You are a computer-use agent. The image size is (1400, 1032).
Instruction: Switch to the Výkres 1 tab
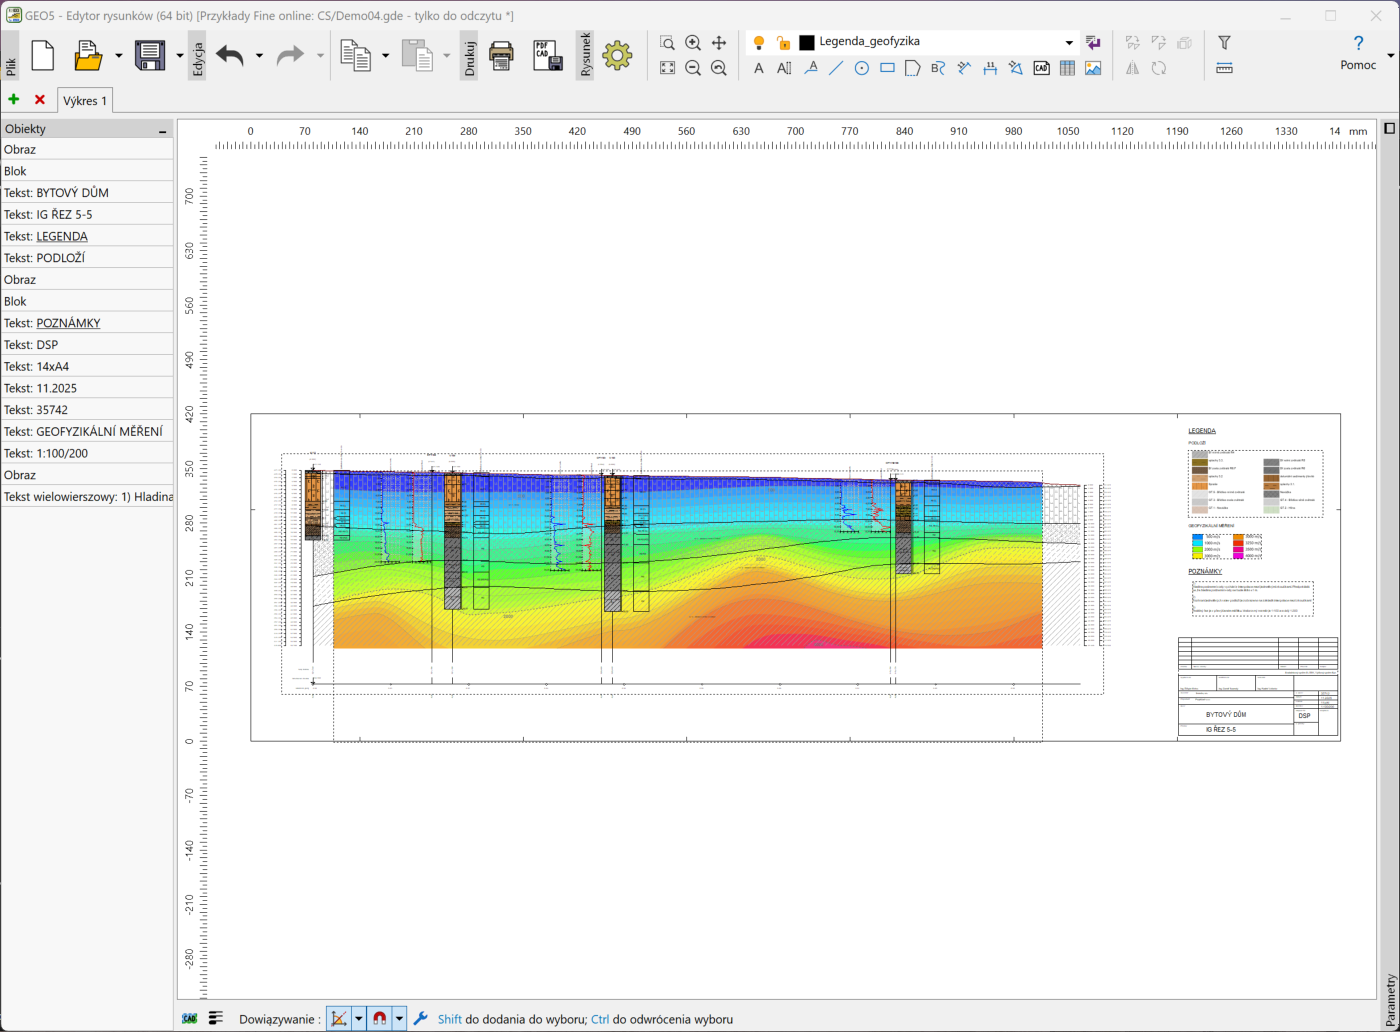pyautogui.click(x=85, y=101)
